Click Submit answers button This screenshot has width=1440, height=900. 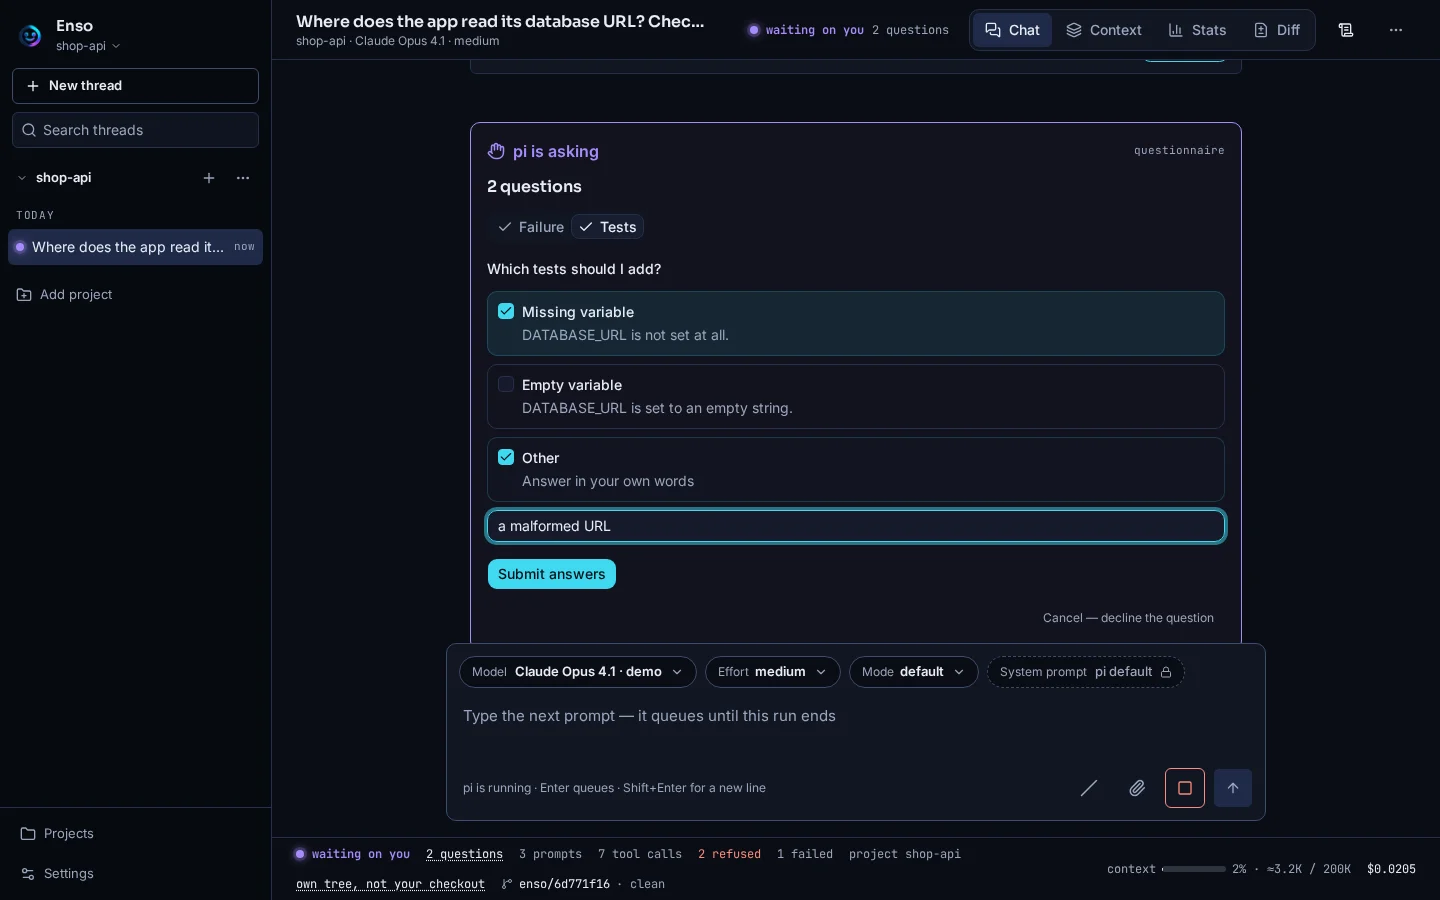tap(552, 574)
